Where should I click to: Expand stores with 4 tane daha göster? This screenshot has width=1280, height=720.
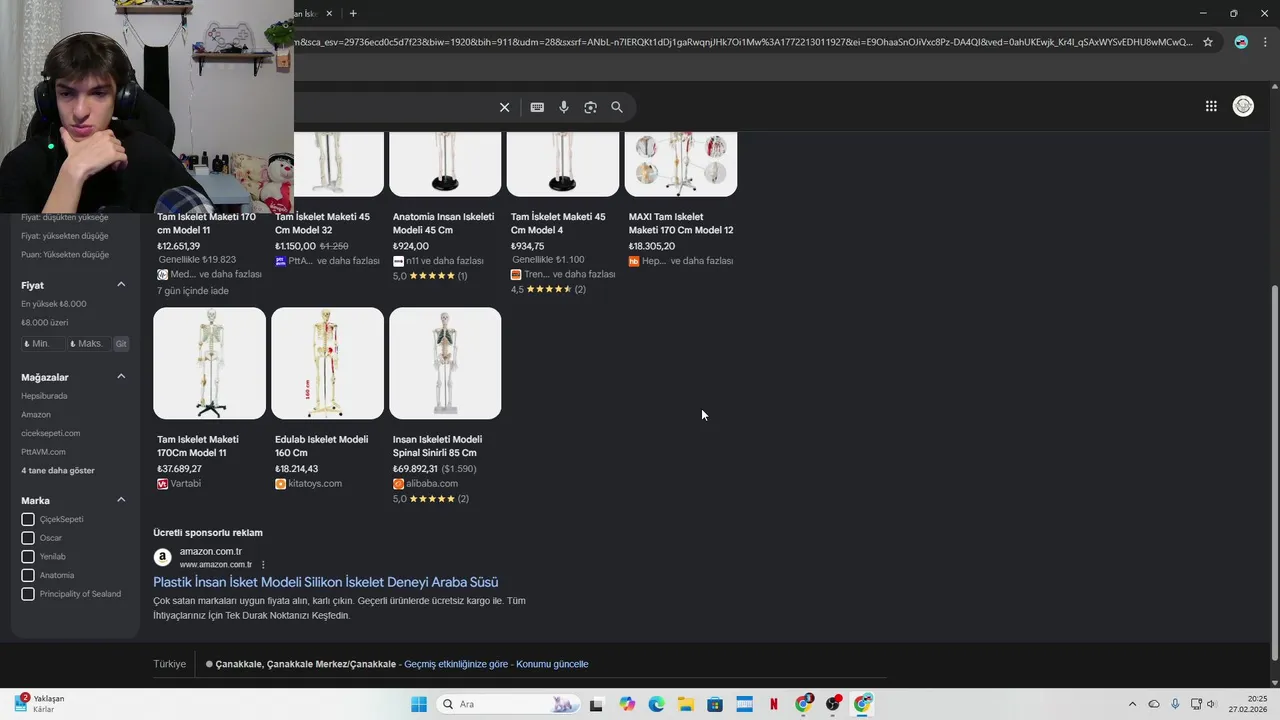click(58, 470)
